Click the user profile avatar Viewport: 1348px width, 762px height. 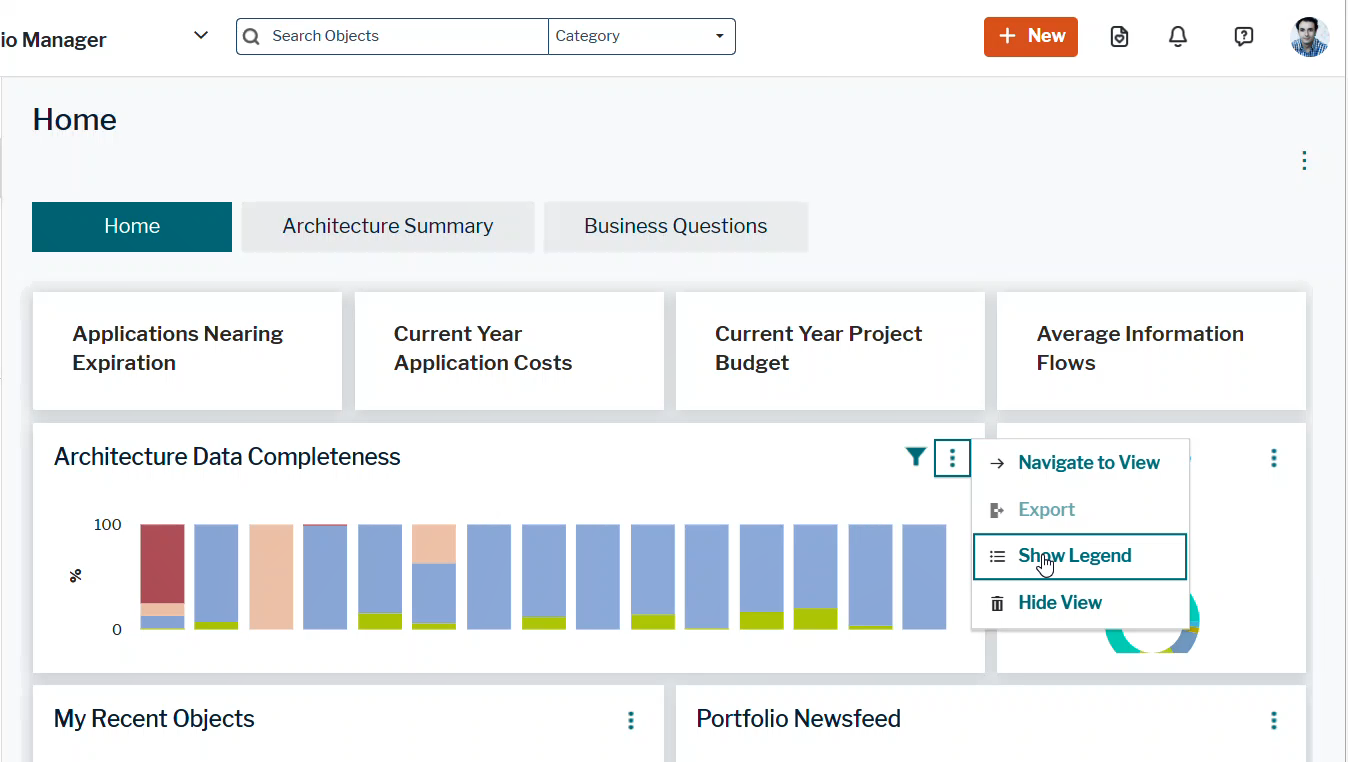(x=1309, y=37)
